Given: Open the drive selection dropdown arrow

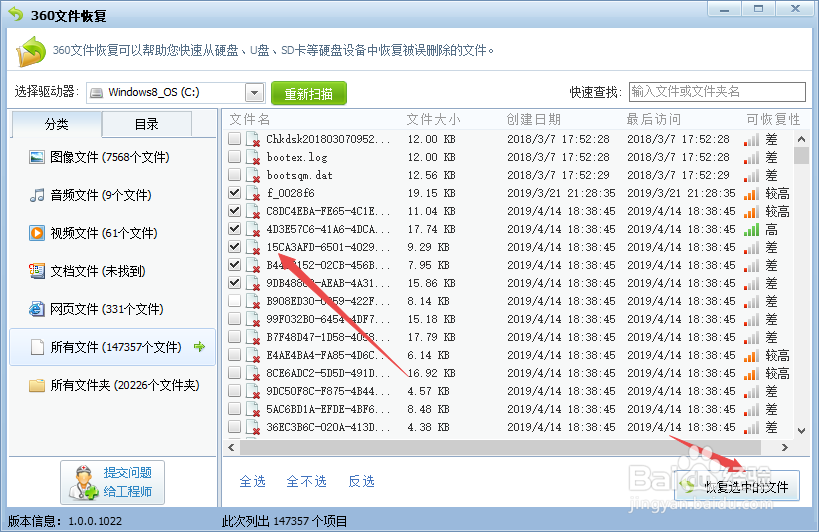Looking at the screenshot, I should click(x=254, y=93).
